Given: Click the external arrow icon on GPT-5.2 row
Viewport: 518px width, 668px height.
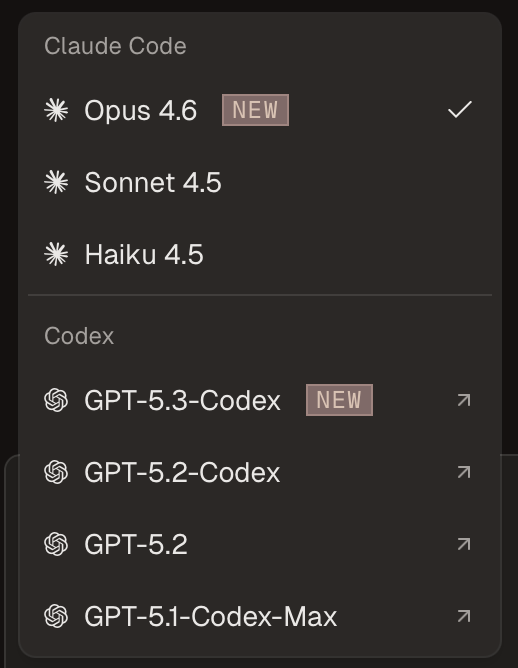Looking at the screenshot, I should pos(464,544).
